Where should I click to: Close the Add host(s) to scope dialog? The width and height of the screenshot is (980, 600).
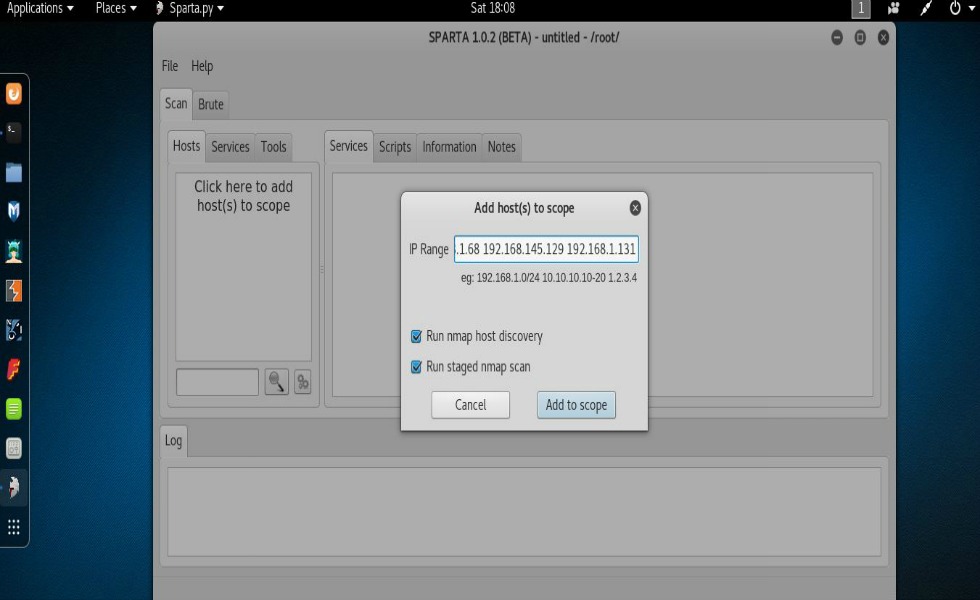point(635,208)
